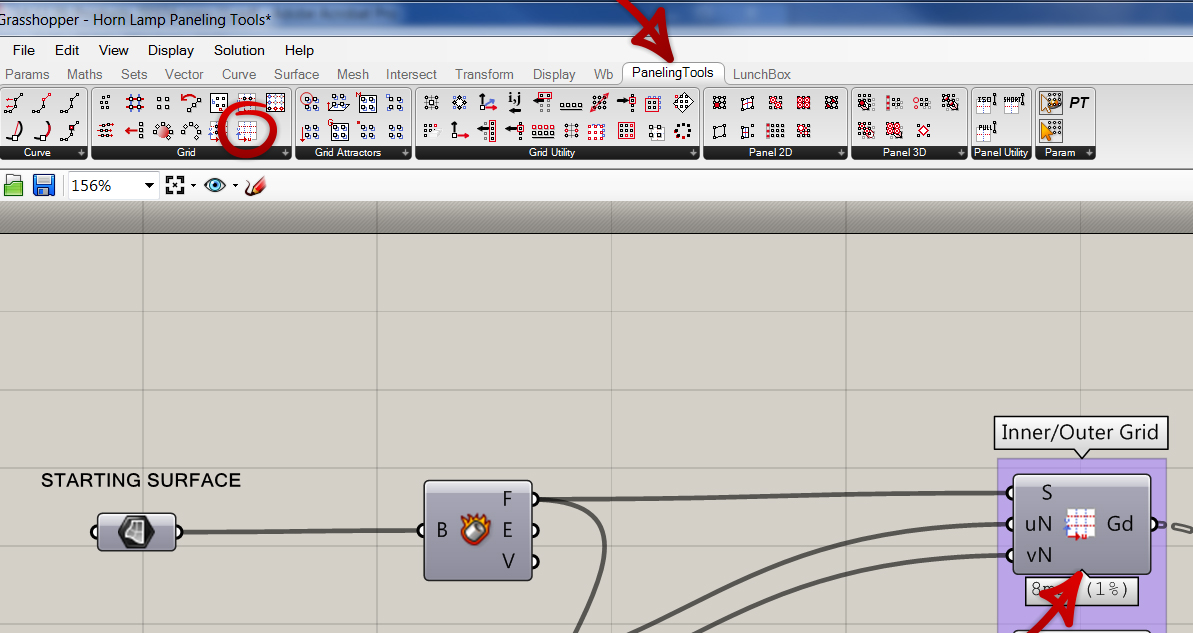Open the Display menu in menu bar

tap(170, 50)
